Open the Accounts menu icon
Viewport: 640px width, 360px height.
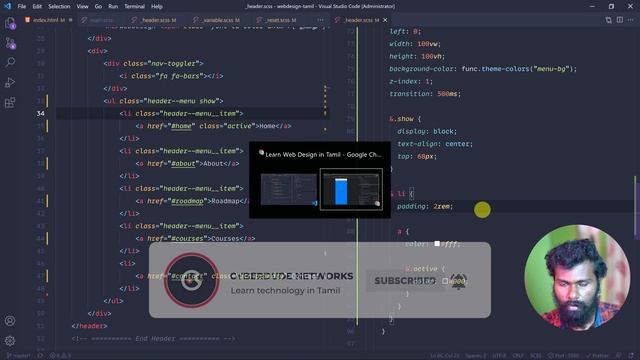point(10,321)
